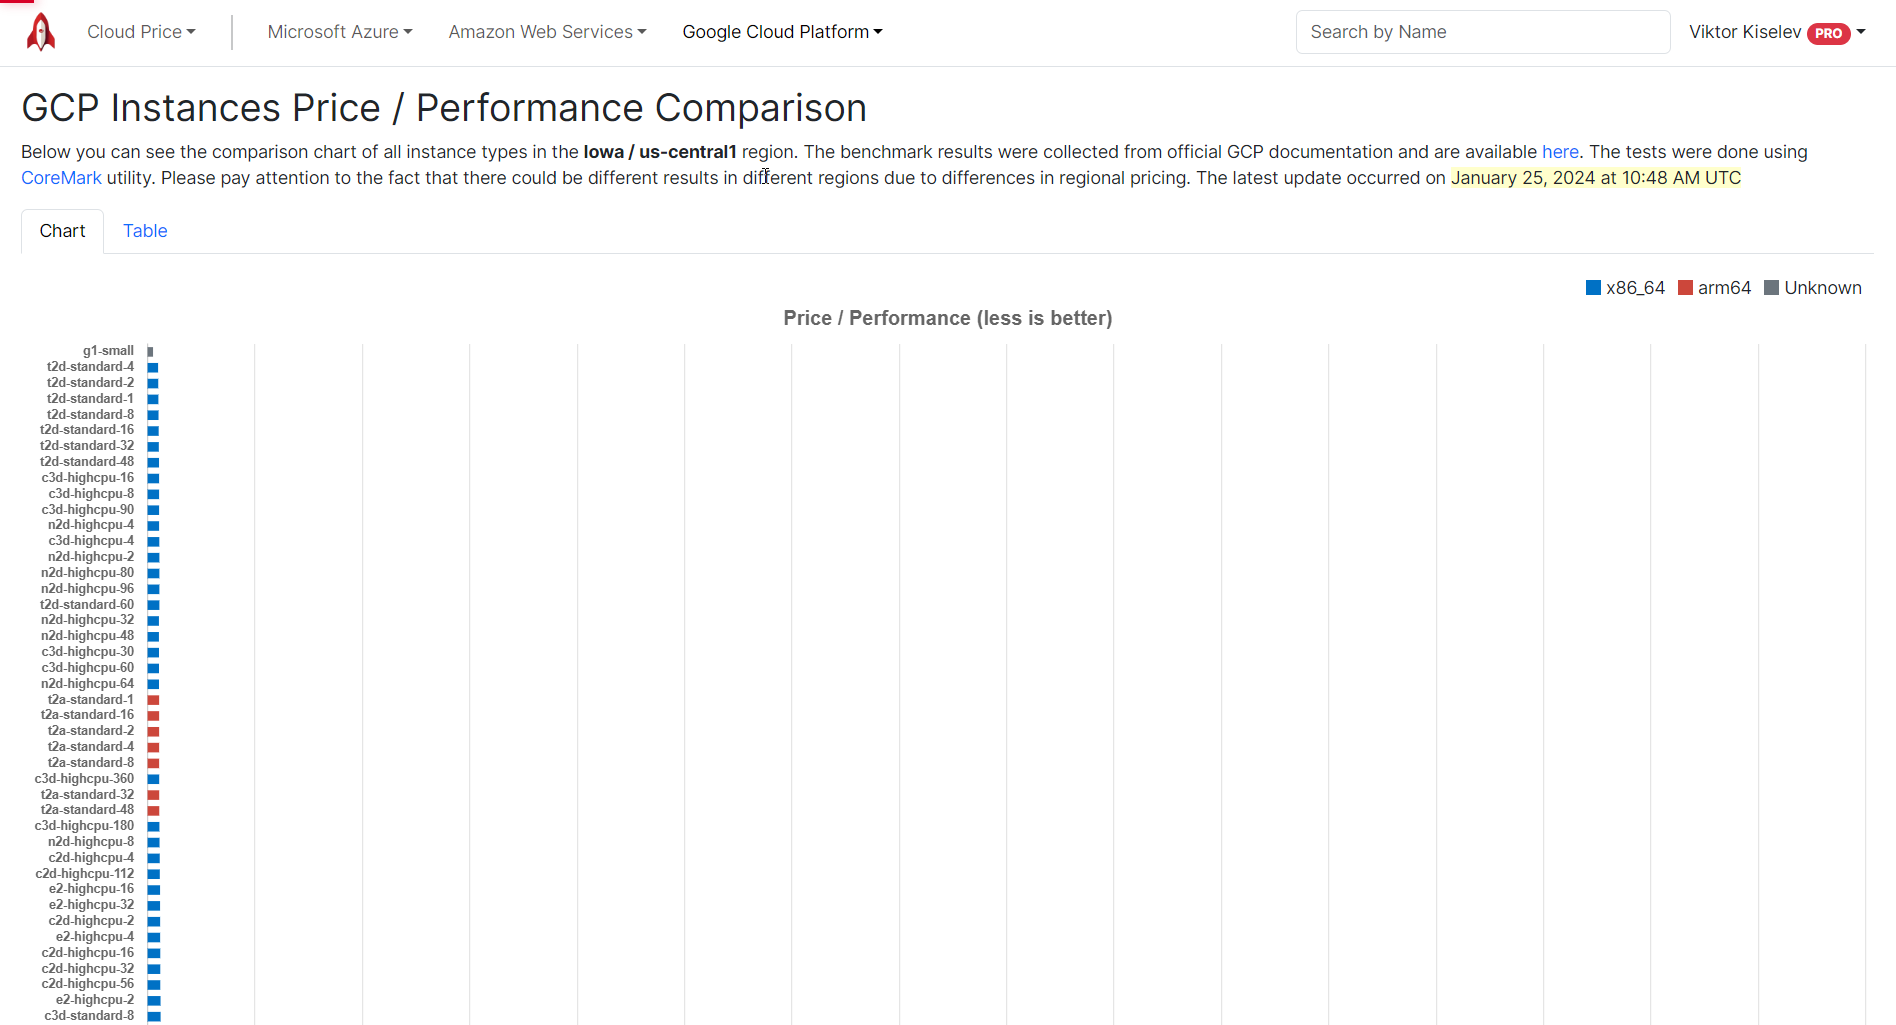Click the gray Unknown legend color square
The image size is (1896, 1025).
pos(1771,288)
